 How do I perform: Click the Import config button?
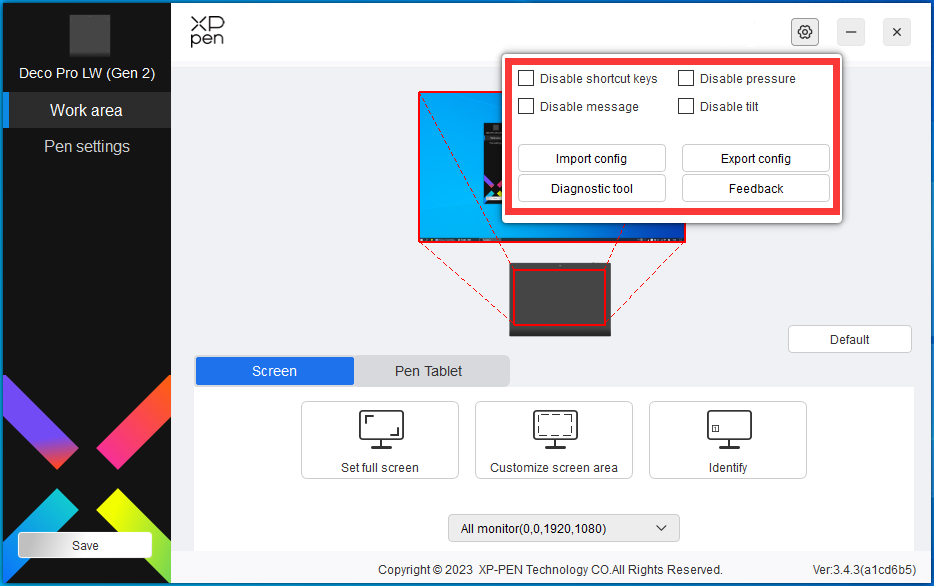click(x=591, y=158)
